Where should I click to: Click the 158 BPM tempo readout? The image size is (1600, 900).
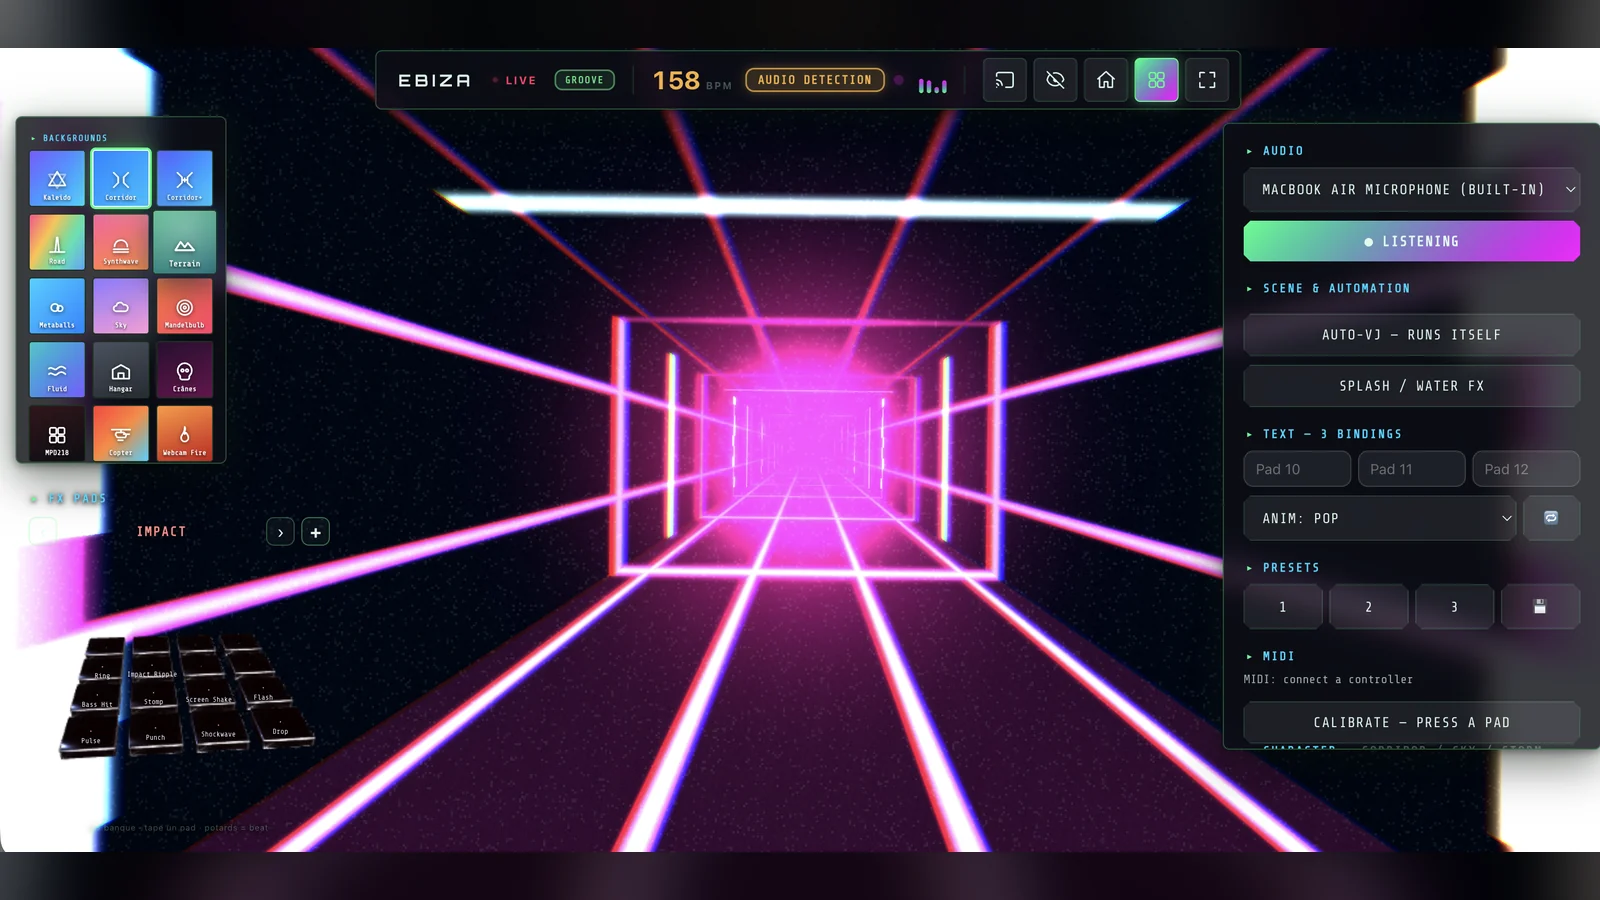click(x=692, y=80)
